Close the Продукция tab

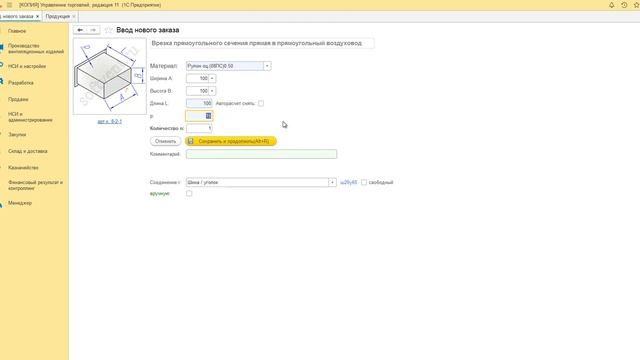point(74,16)
